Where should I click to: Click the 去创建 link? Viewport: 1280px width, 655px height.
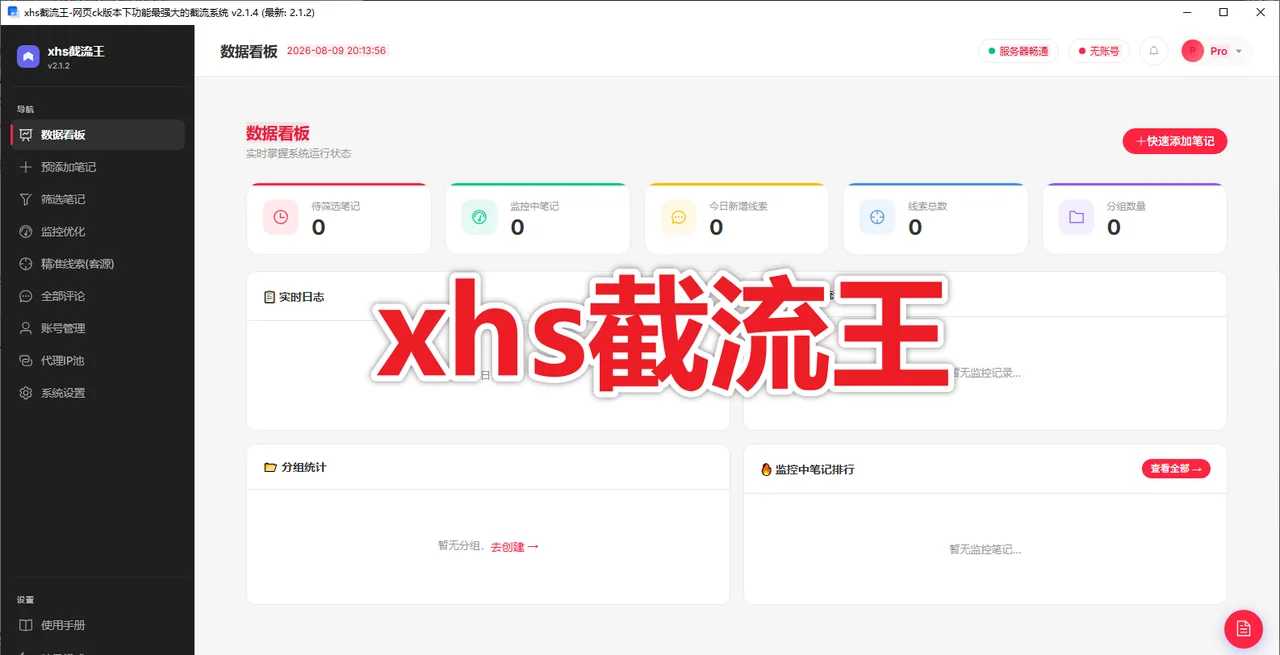pos(515,547)
